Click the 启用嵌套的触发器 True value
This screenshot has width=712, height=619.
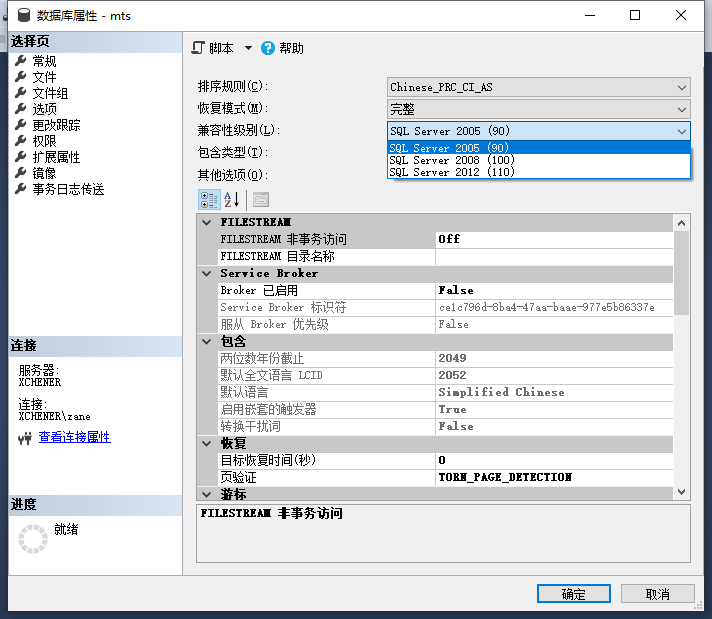554,409
